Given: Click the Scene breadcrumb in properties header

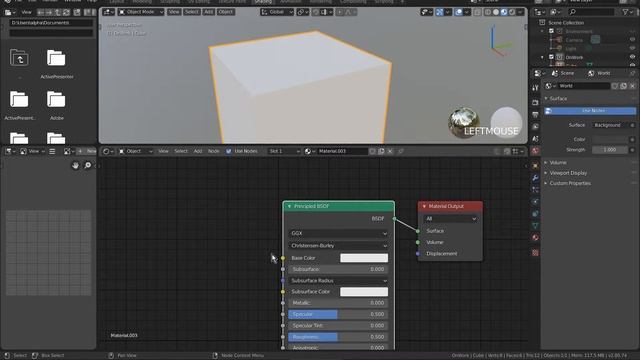Looking at the screenshot, I should (x=563, y=73).
